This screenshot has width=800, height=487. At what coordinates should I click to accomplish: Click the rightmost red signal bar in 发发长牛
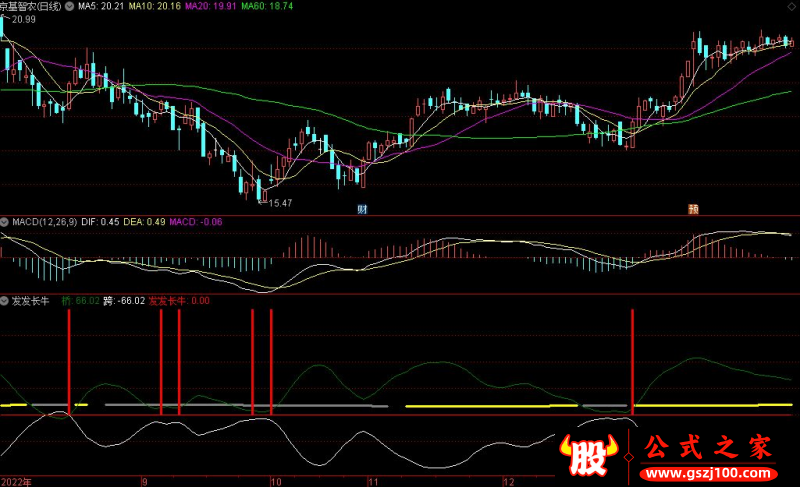tap(632, 360)
